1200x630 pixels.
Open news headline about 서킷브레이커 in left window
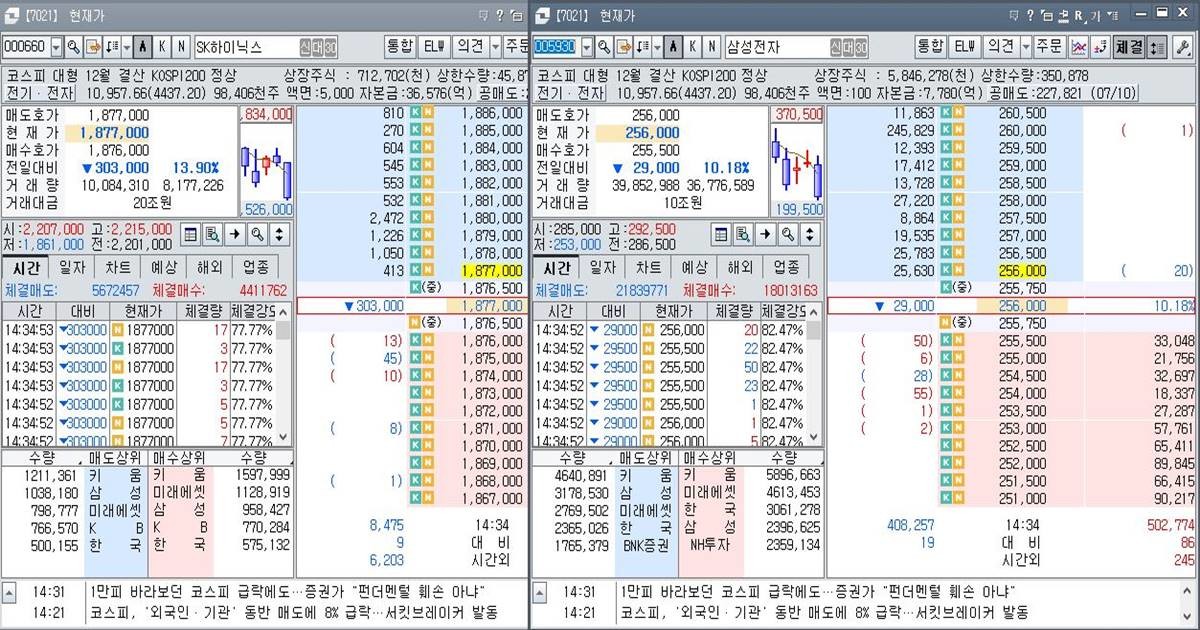point(295,612)
